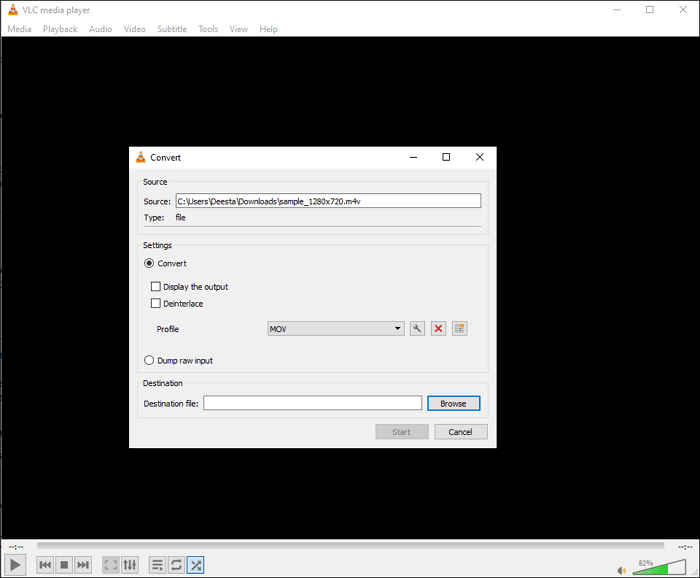The height and width of the screenshot is (578, 700).
Task: Toggle the playlist view icon
Action: [x=158, y=565]
